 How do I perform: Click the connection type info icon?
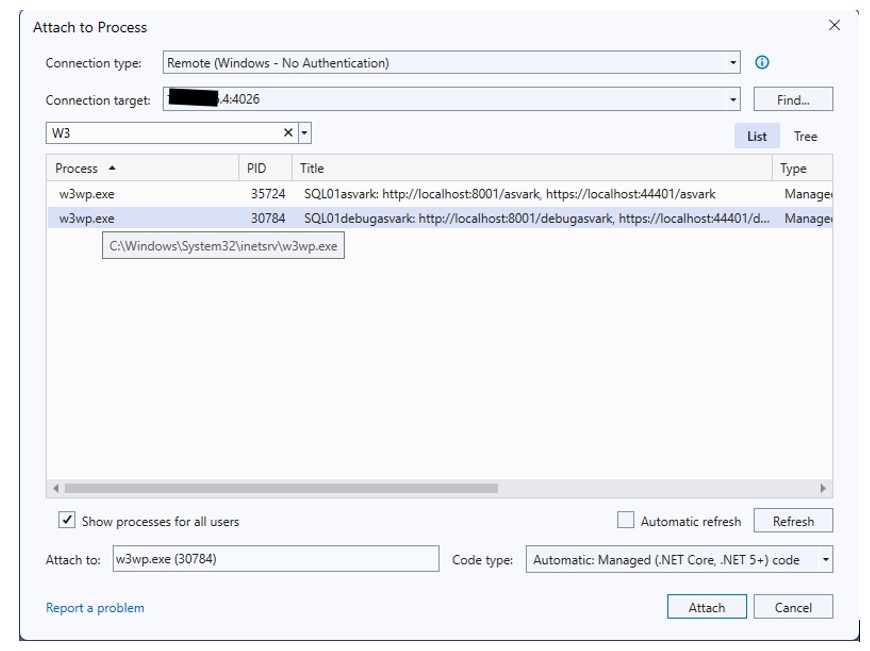[x=762, y=63]
